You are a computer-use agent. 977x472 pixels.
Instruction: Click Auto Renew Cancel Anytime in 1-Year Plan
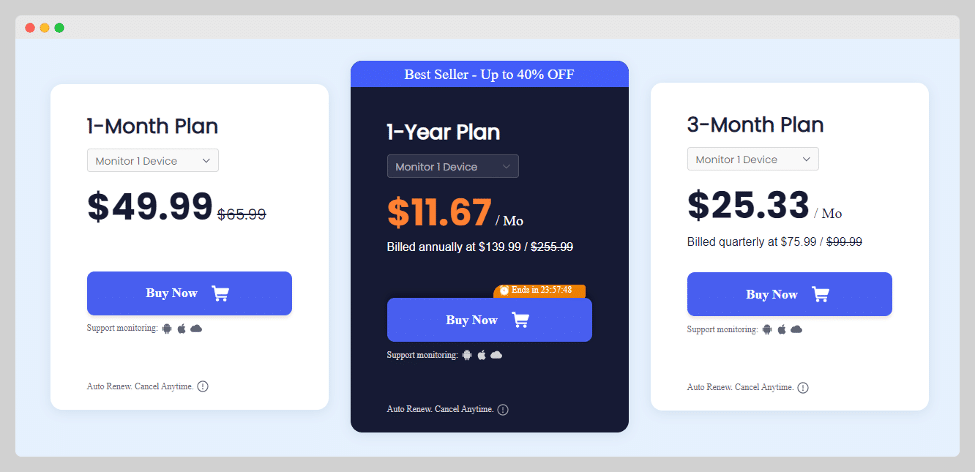tap(440, 409)
